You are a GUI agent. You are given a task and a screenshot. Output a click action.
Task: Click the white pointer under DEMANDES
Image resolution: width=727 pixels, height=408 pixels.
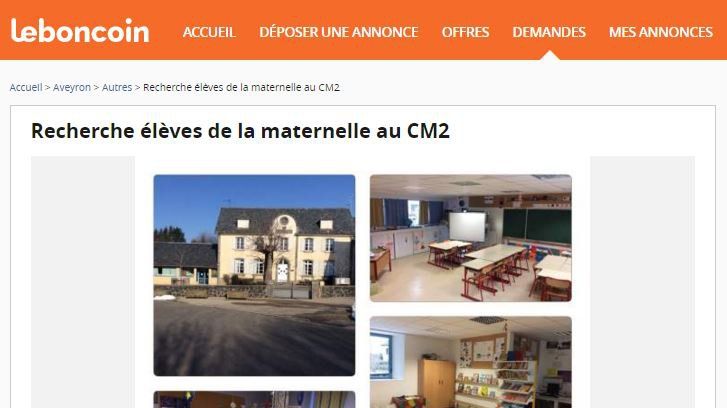click(550, 56)
